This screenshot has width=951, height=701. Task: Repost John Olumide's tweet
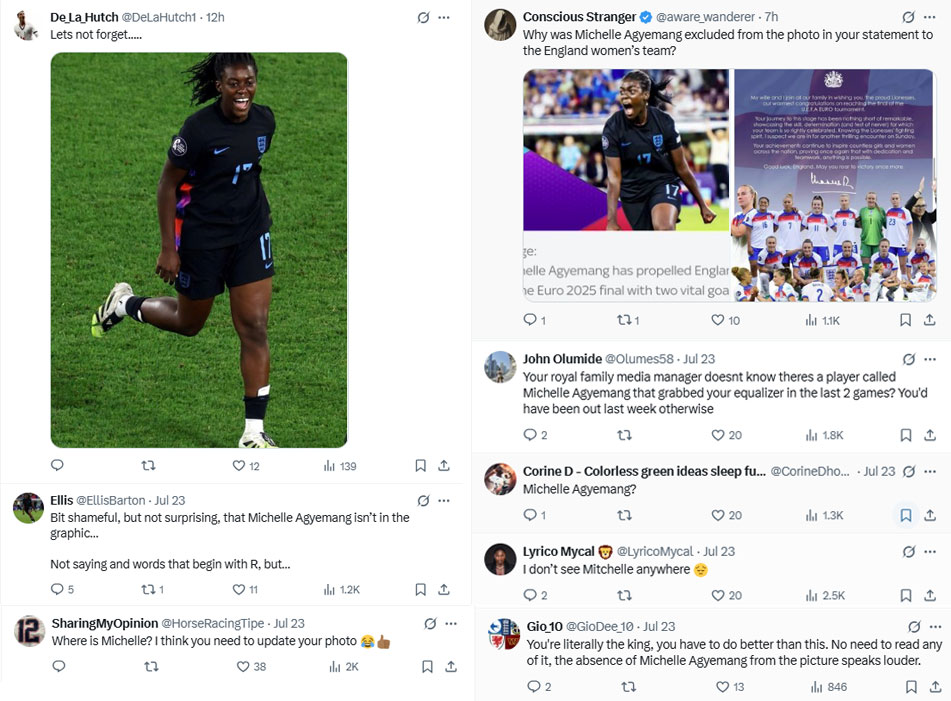[625, 435]
